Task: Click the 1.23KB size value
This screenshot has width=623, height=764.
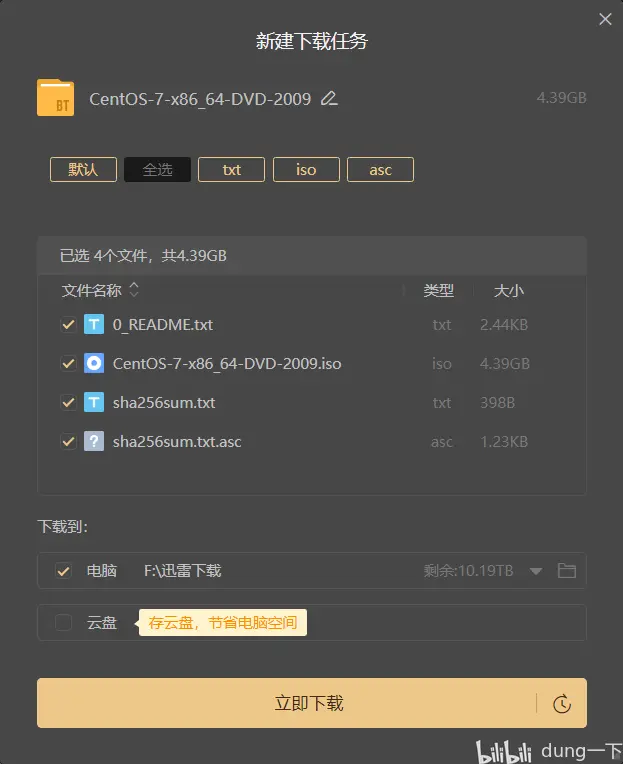Action: 504,441
